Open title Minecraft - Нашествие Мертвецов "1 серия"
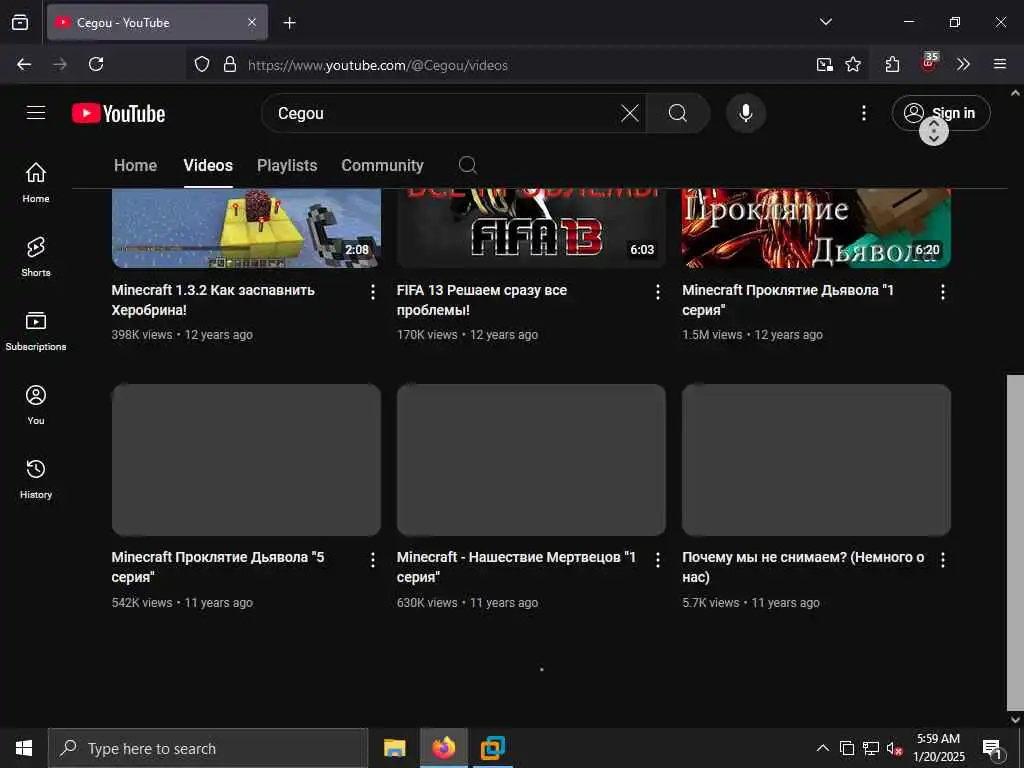Image resolution: width=1024 pixels, height=768 pixels. 516,567
